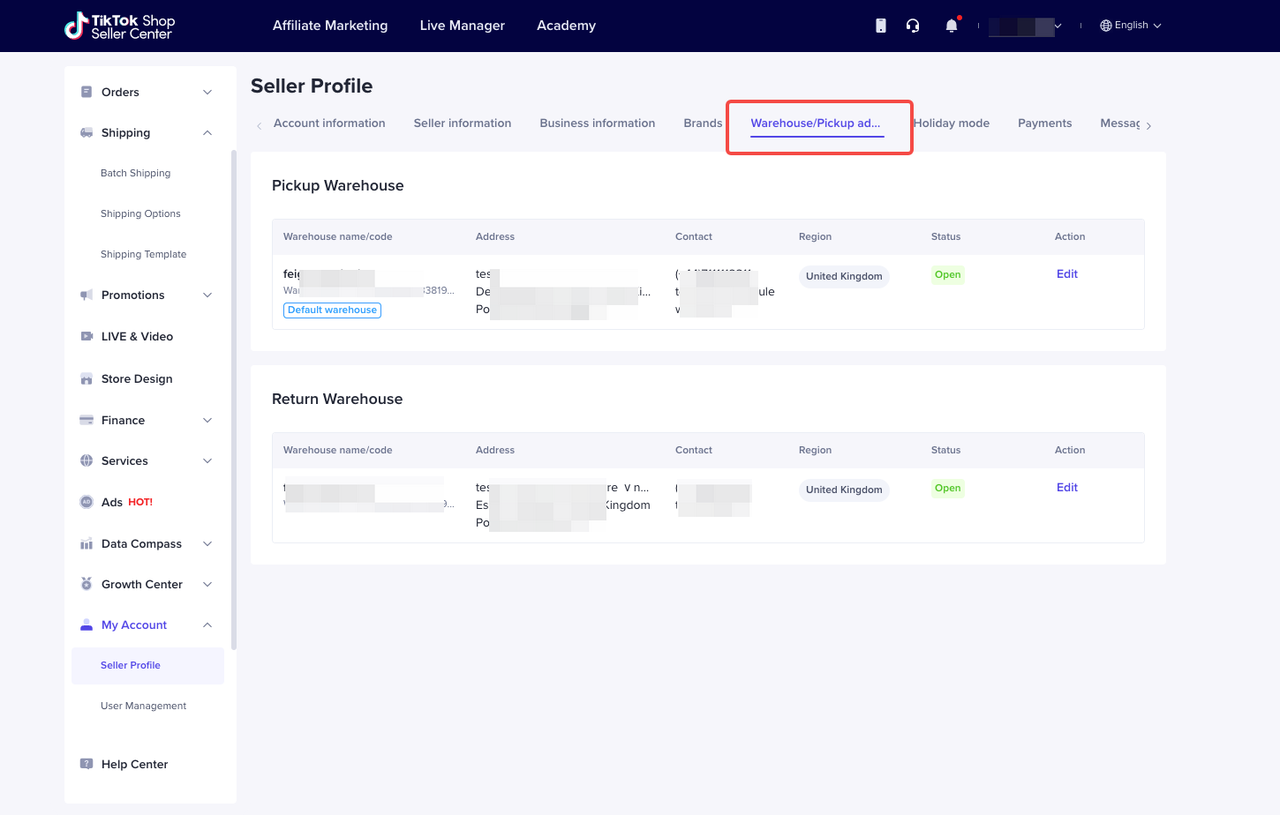Collapse the My Account chevron
This screenshot has width=1280, height=815.
coord(207,625)
